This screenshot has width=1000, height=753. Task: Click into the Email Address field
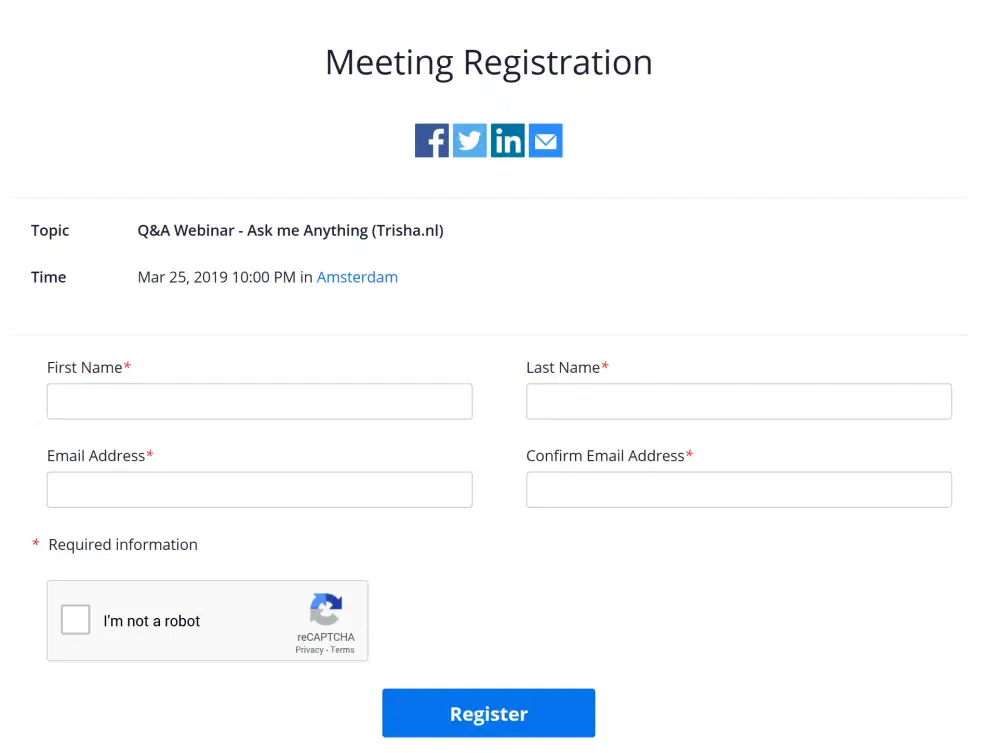click(259, 490)
